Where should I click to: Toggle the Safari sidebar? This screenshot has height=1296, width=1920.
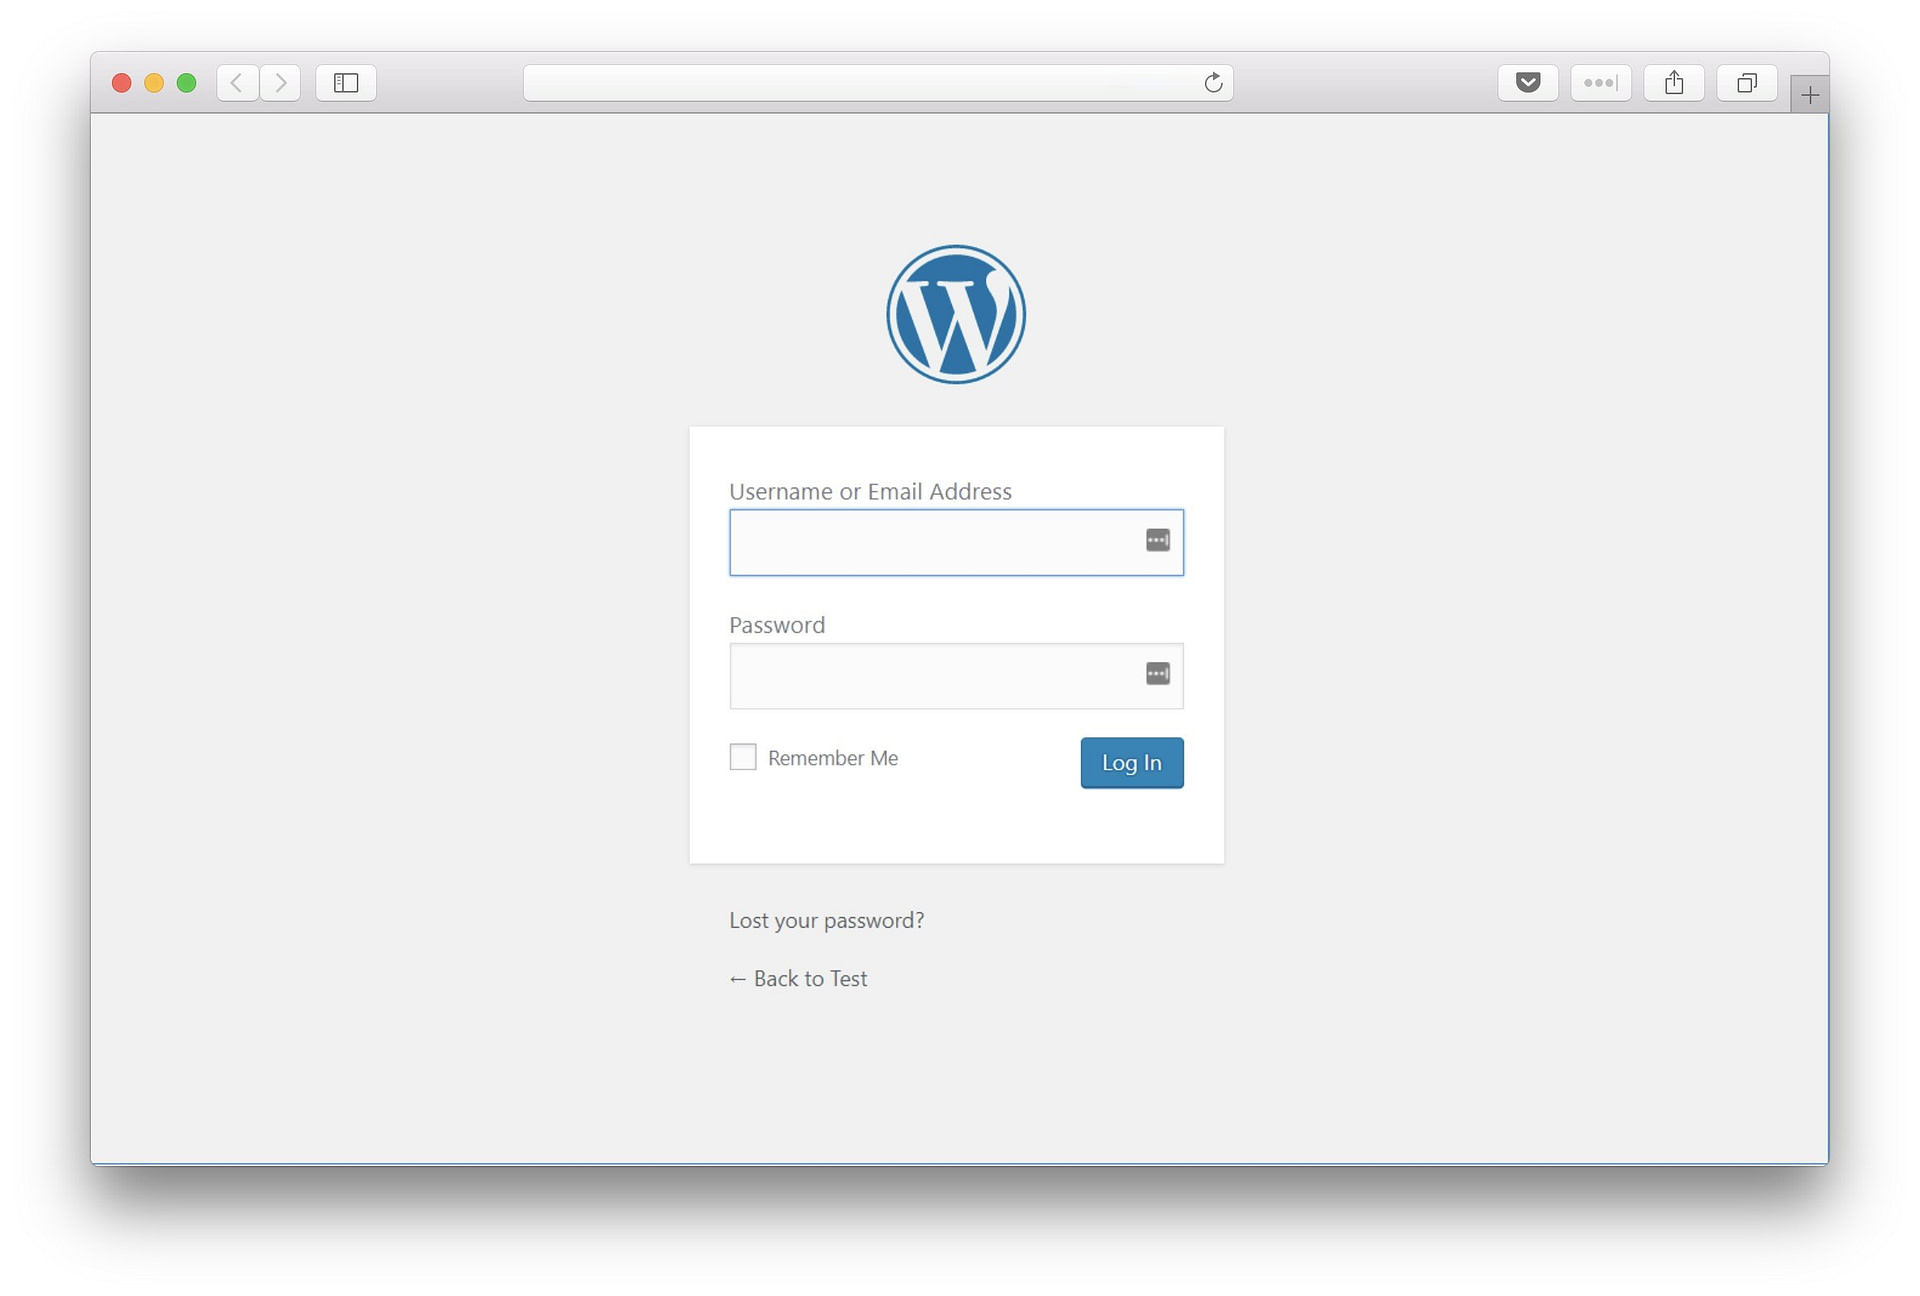pos(346,83)
